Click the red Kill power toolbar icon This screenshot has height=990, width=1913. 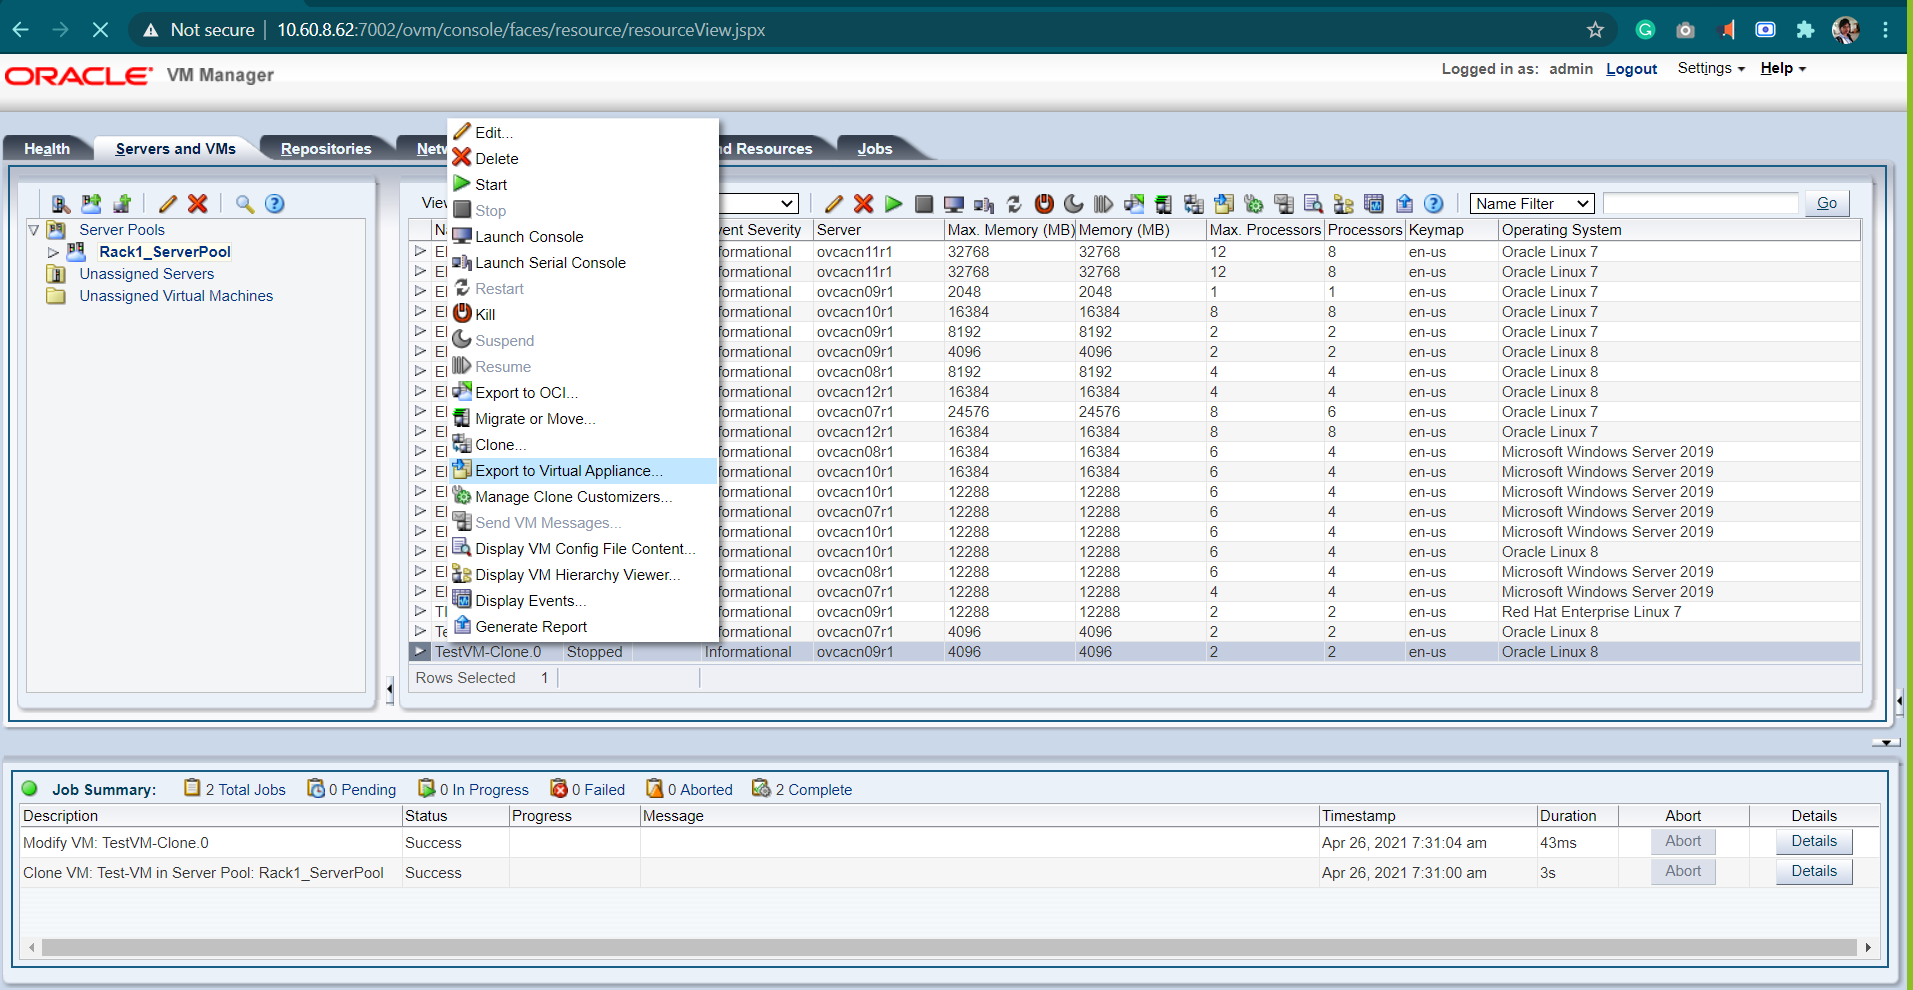tap(1044, 204)
